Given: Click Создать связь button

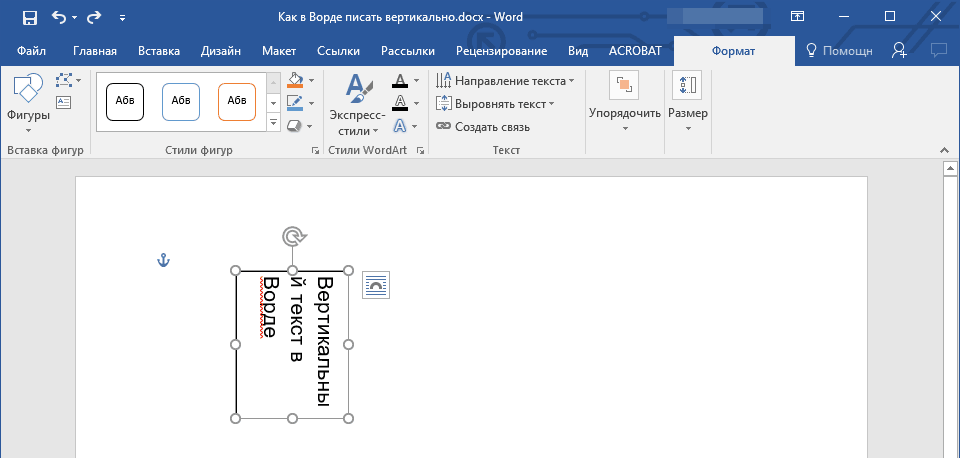Looking at the screenshot, I should pos(482,127).
